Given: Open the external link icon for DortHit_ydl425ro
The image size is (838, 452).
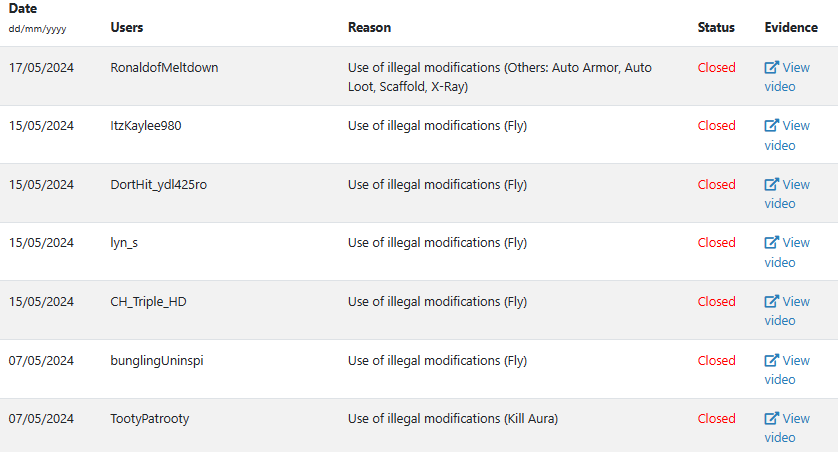Looking at the screenshot, I should [x=771, y=184].
